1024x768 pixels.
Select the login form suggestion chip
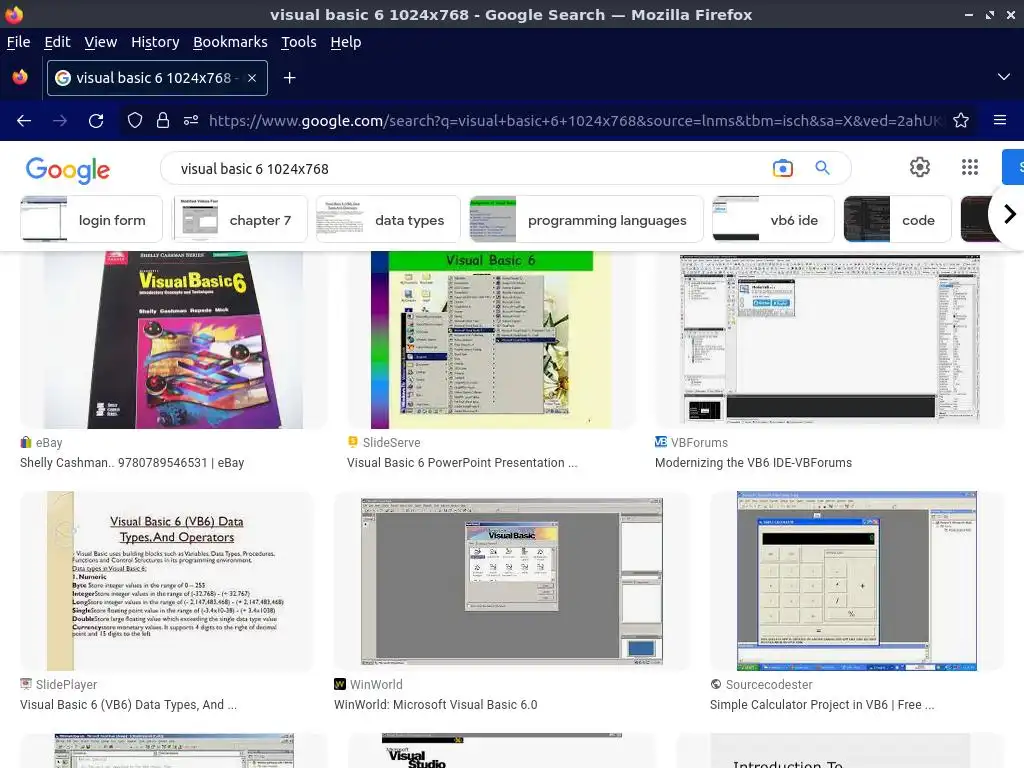tap(91, 219)
